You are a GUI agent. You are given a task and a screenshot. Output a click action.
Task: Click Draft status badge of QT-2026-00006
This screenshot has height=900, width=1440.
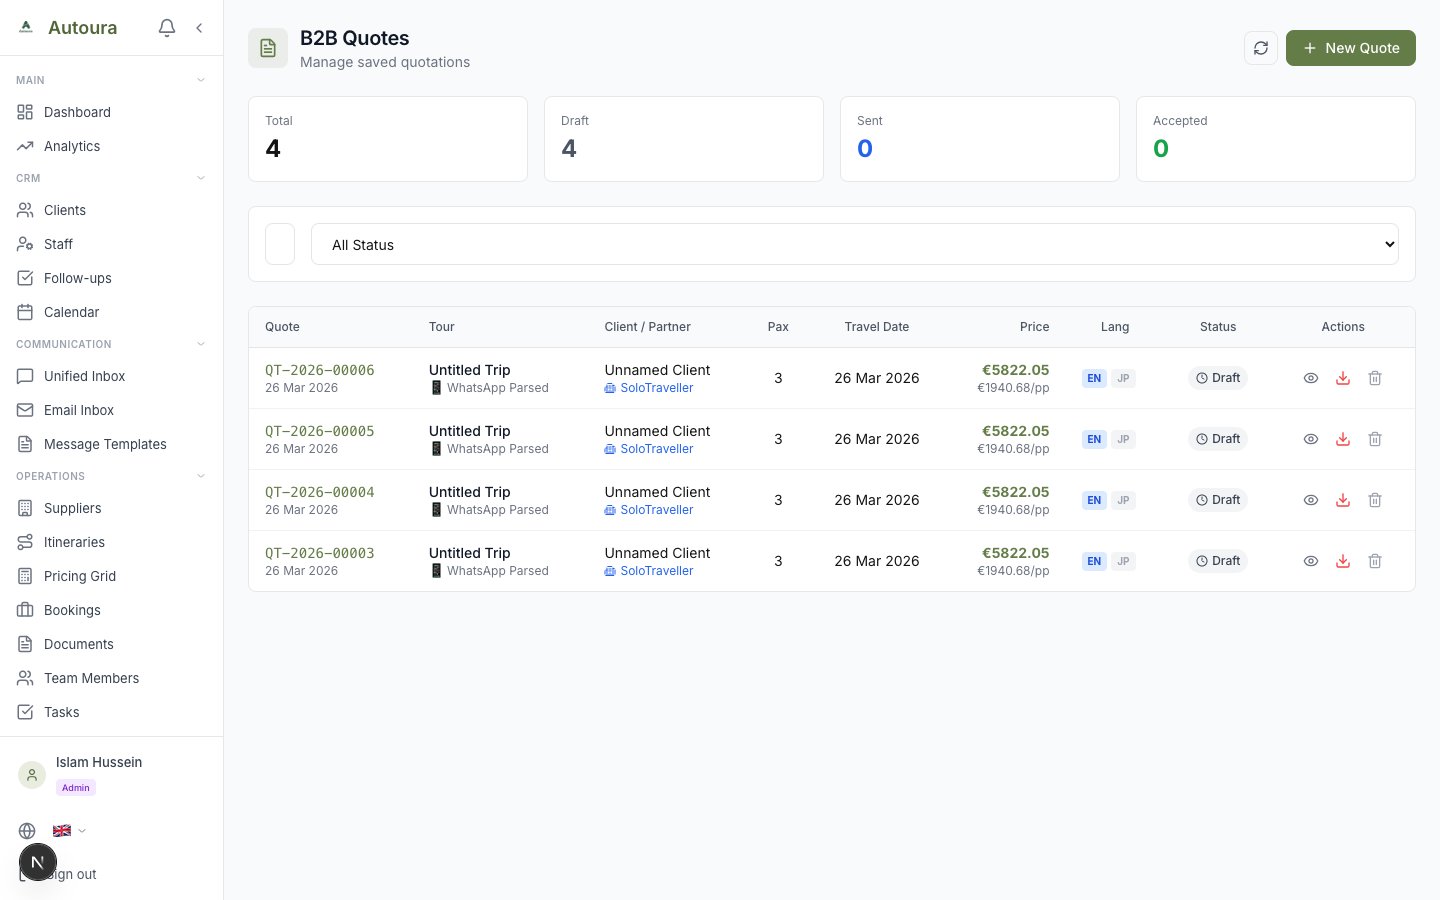pos(1218,378)
